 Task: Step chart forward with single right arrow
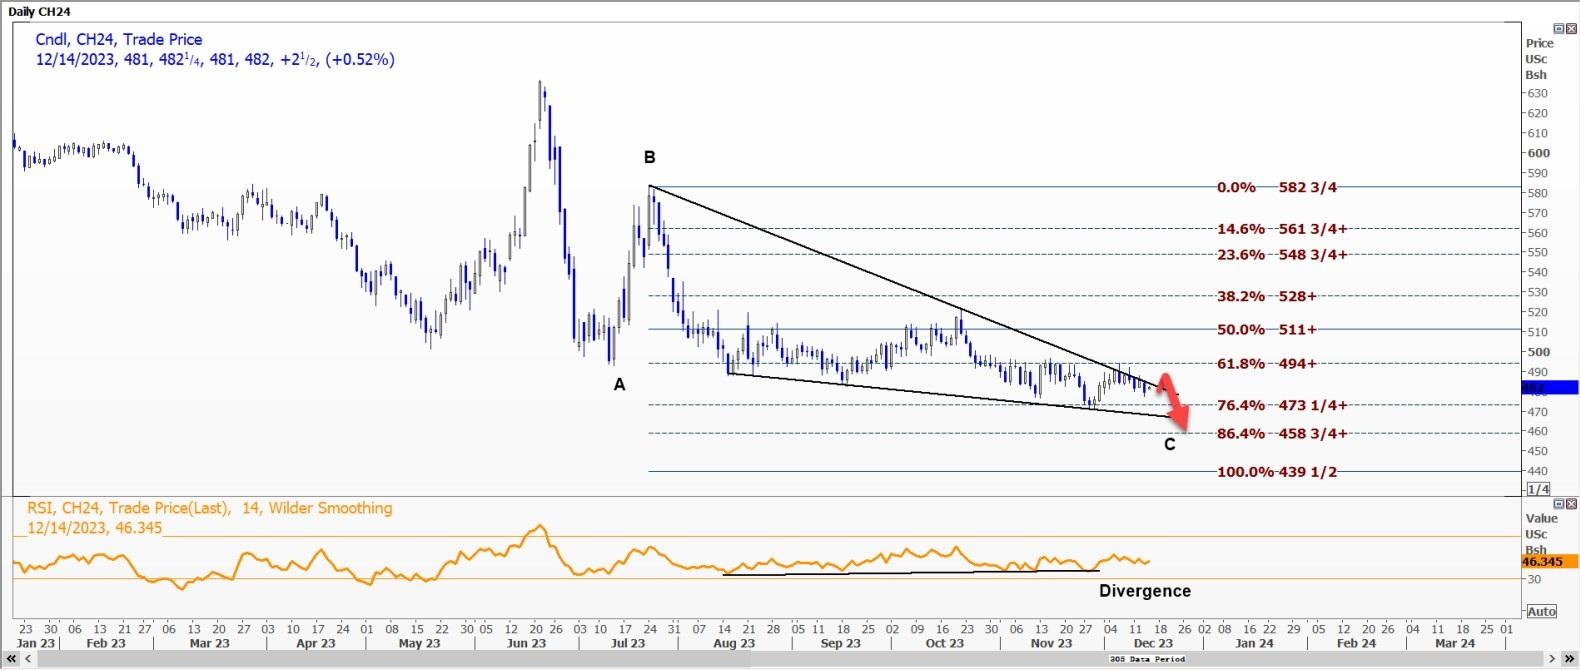point(1553,659)
